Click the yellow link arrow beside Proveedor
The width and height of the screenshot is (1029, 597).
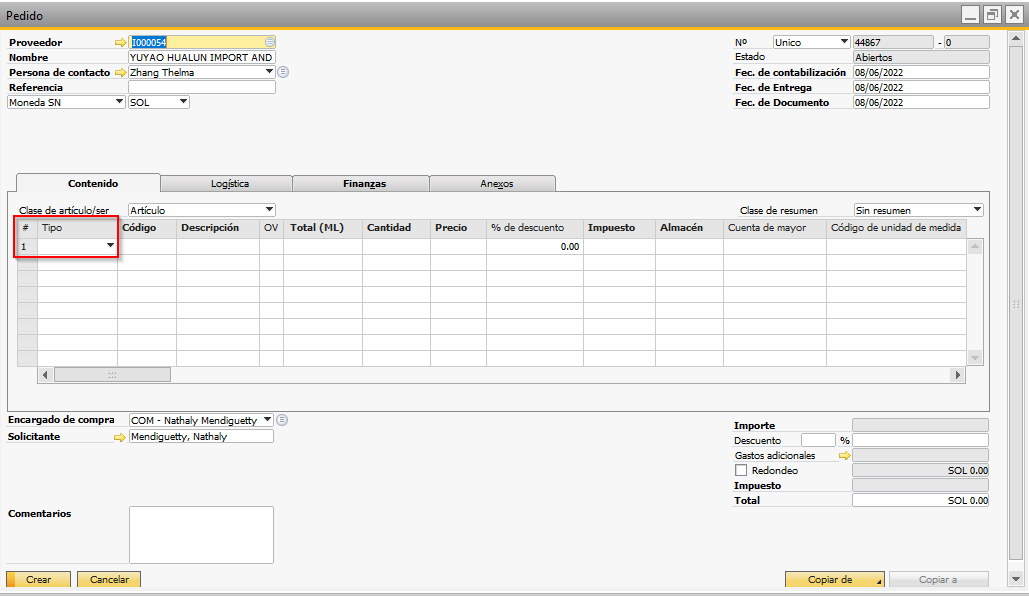click(x=121, y=42)
